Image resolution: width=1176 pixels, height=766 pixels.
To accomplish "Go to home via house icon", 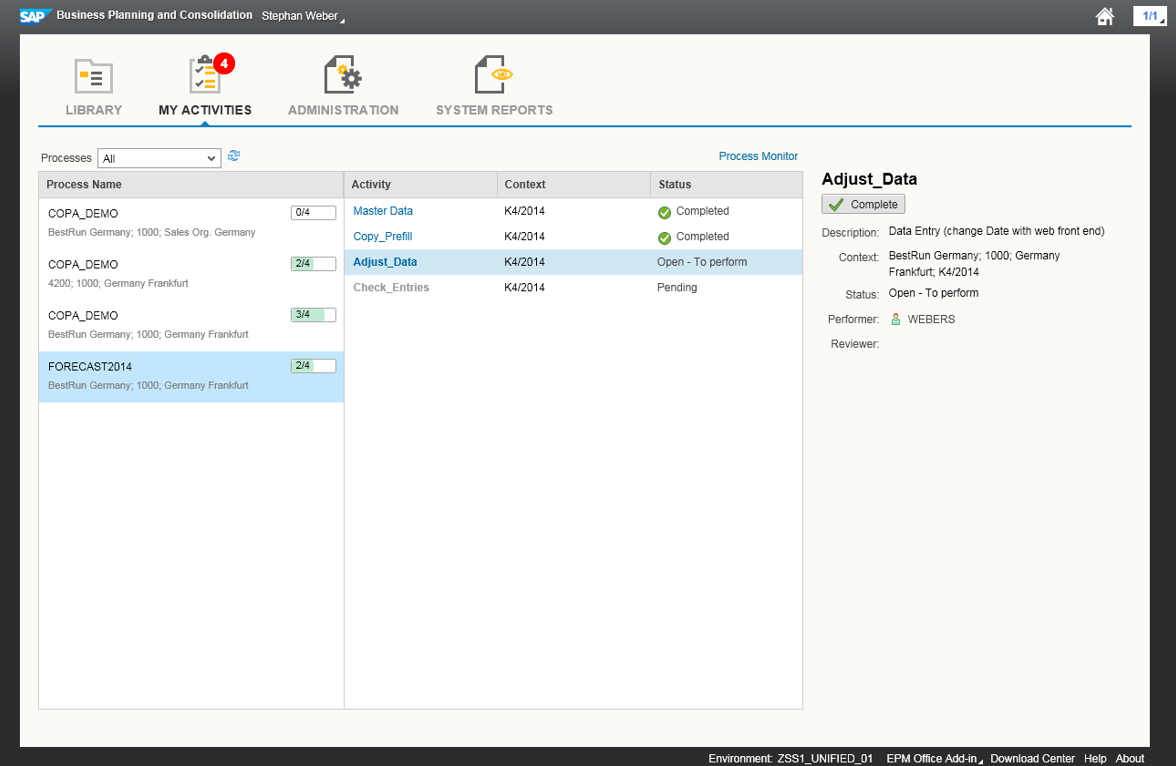I will coord(1105,16).
